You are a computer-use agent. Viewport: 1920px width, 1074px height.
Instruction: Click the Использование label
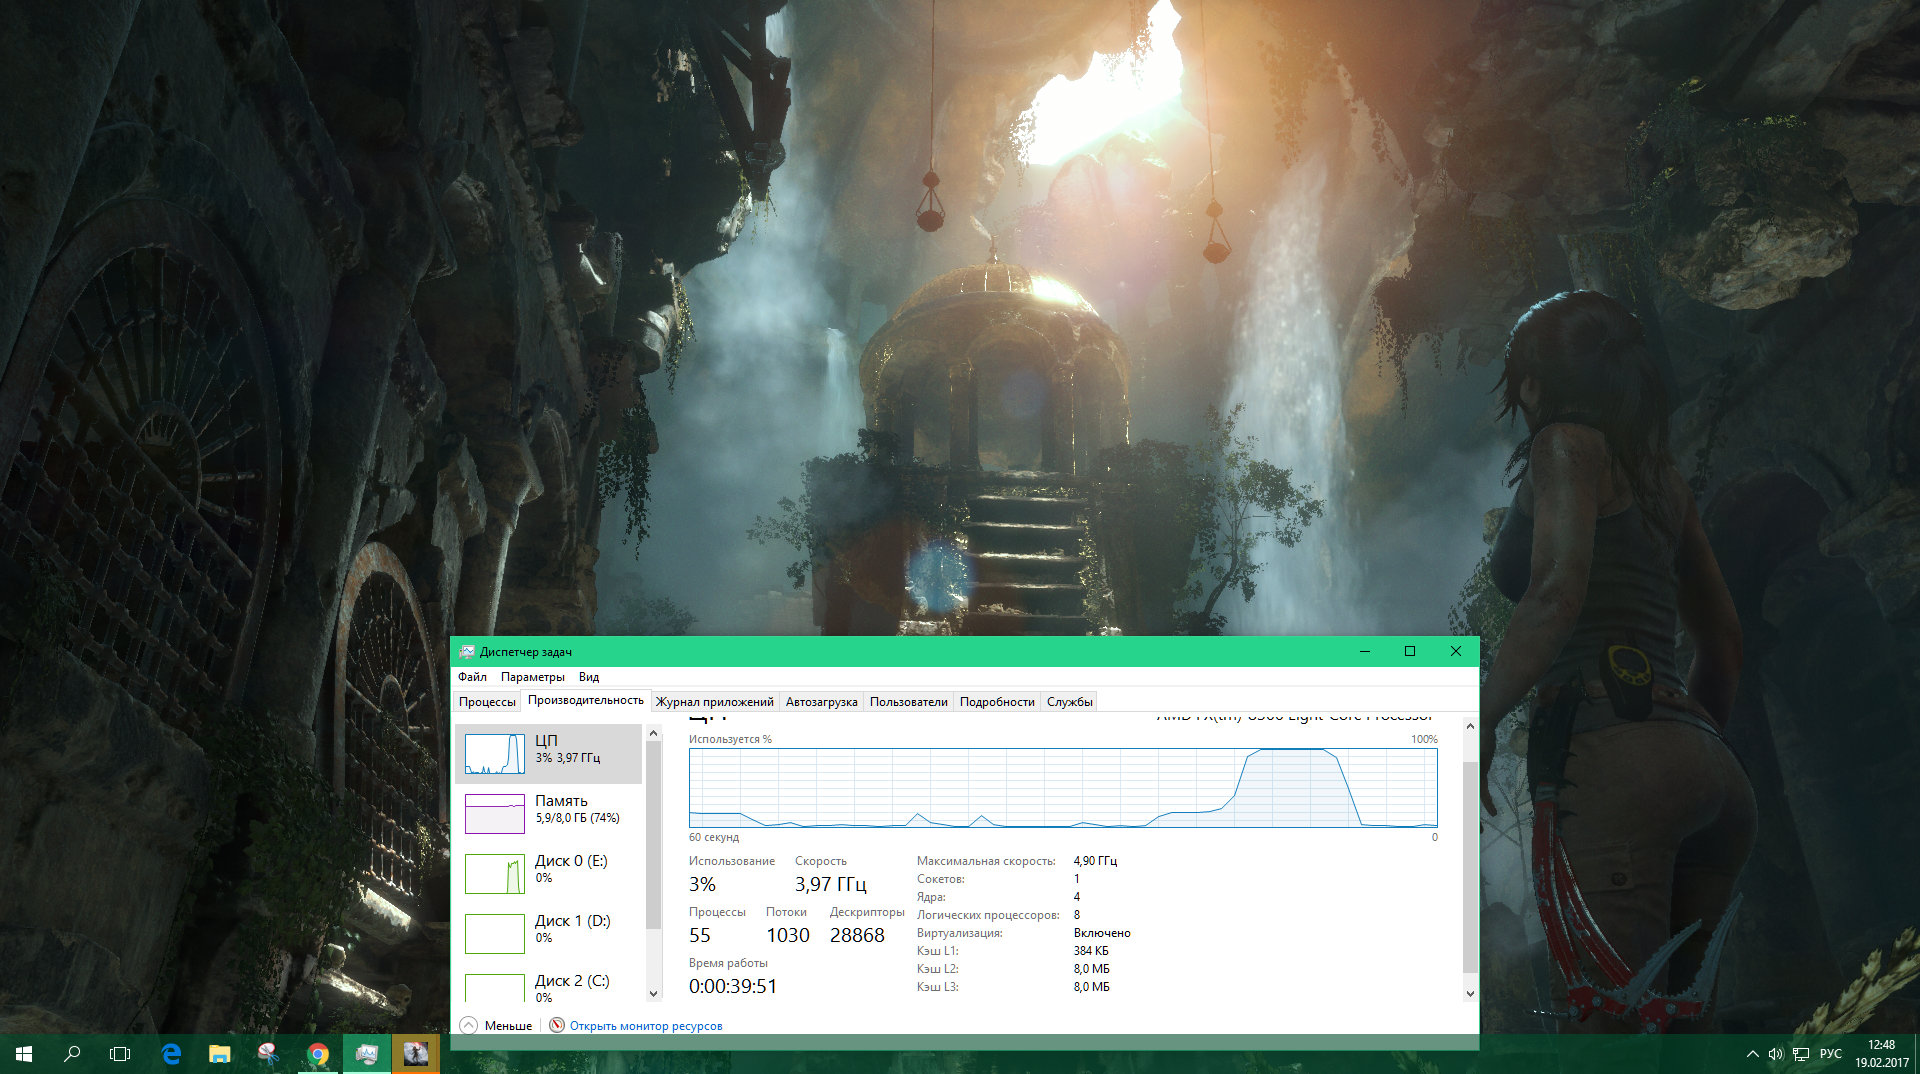point(732,861)
